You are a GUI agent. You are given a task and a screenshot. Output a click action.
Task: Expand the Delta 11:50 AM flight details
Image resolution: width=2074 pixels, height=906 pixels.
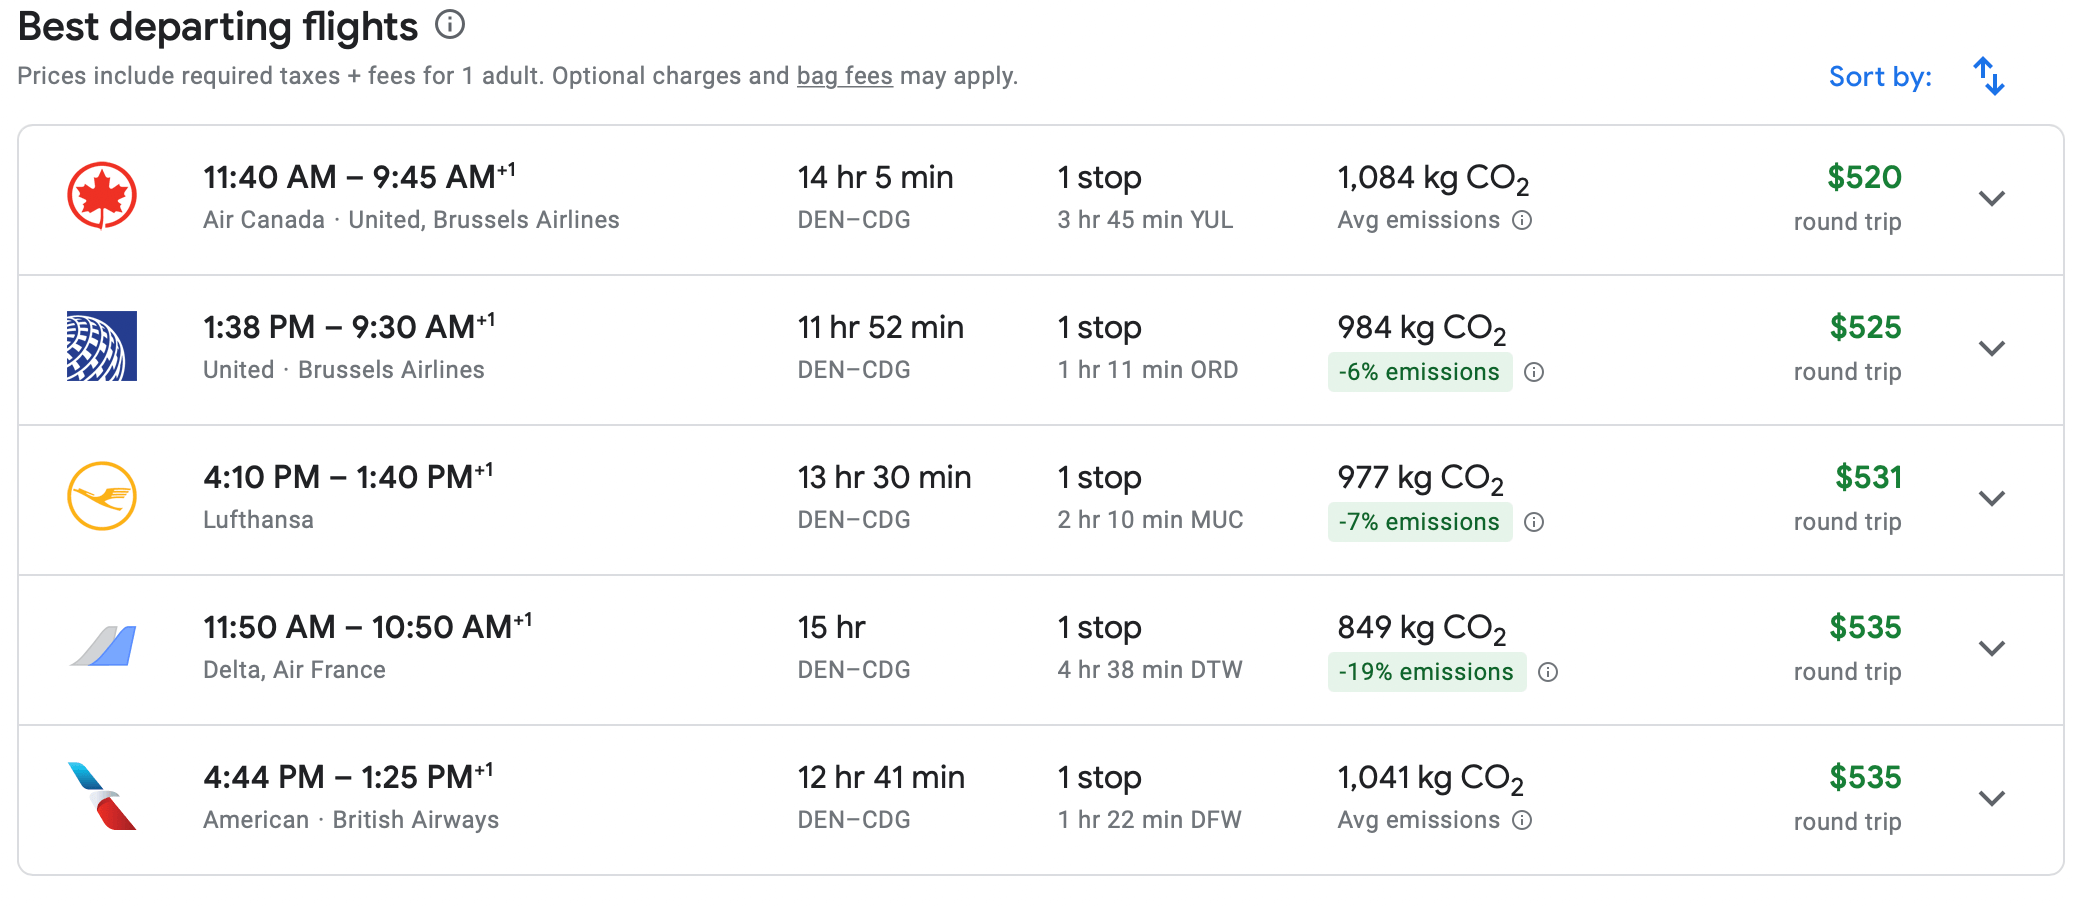tap(1991, 649)
